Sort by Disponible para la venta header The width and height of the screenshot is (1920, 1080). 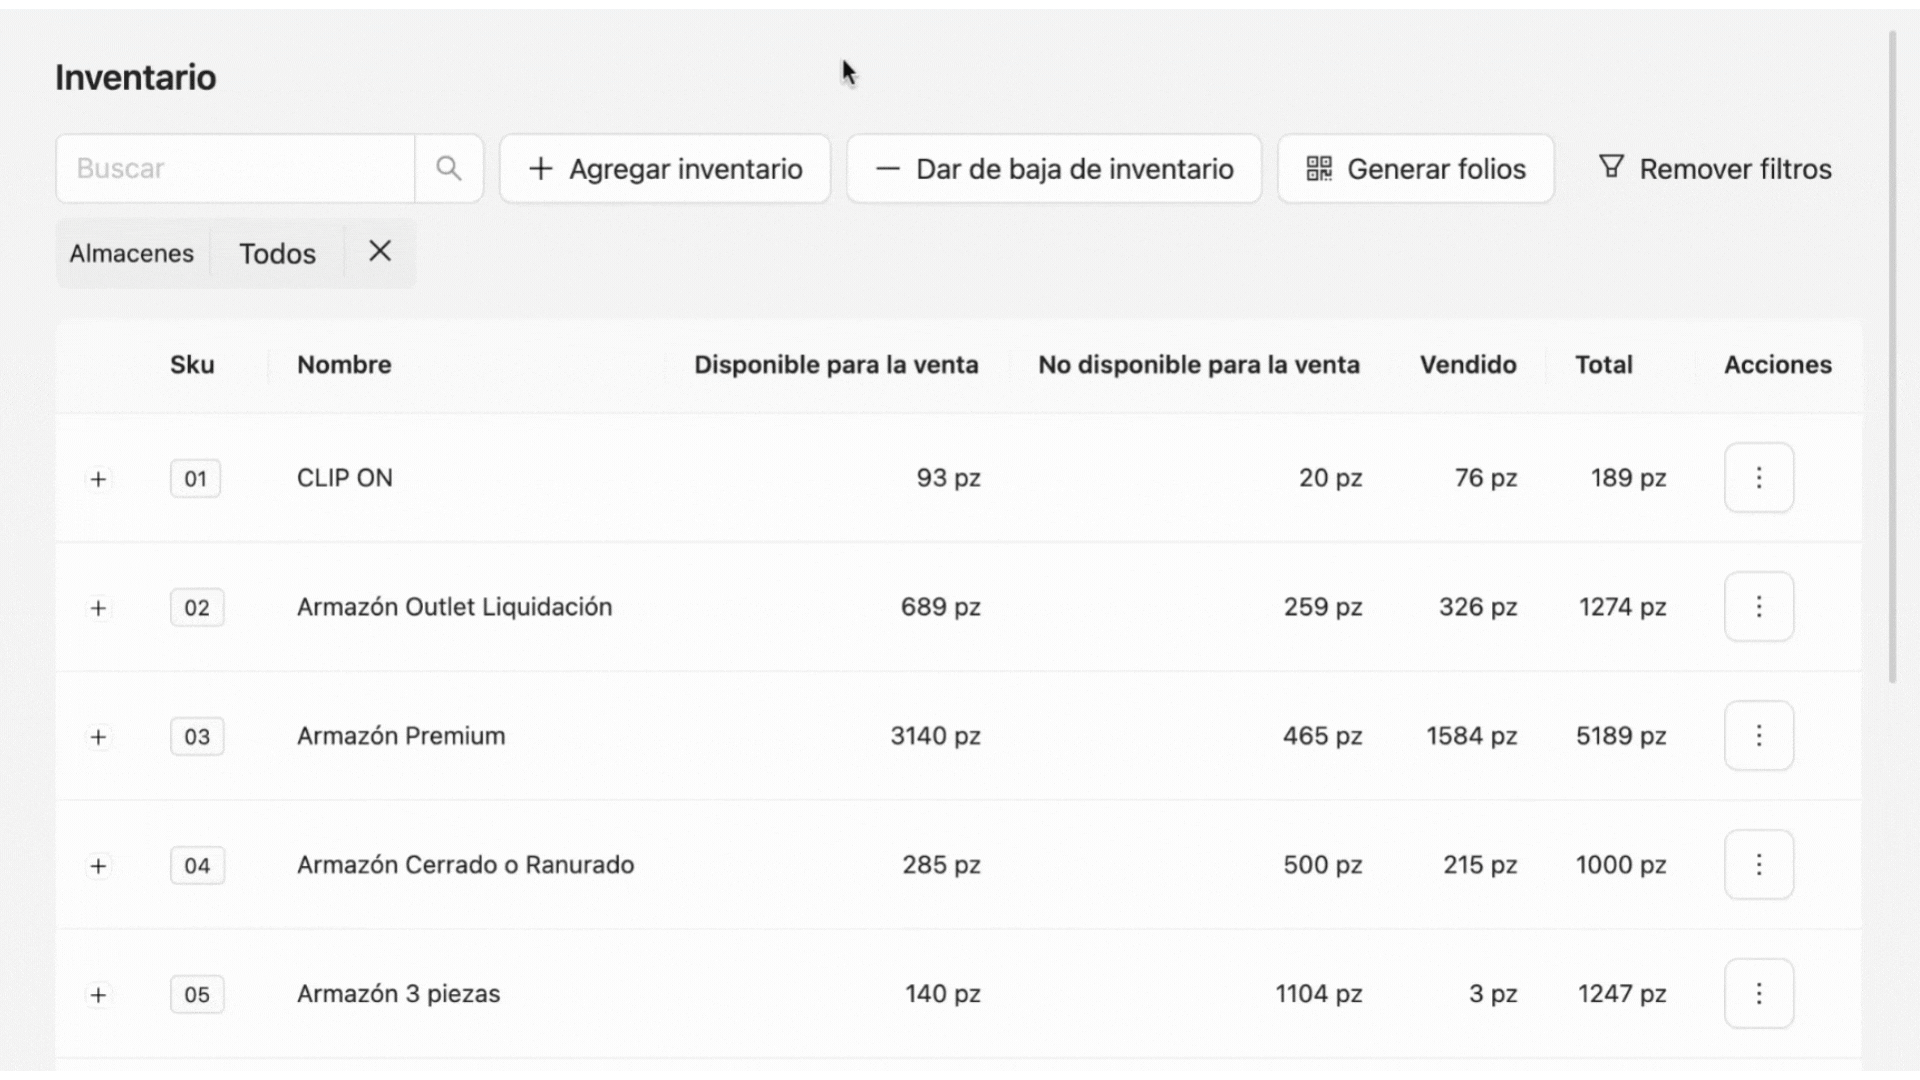(x=836, y=365)
